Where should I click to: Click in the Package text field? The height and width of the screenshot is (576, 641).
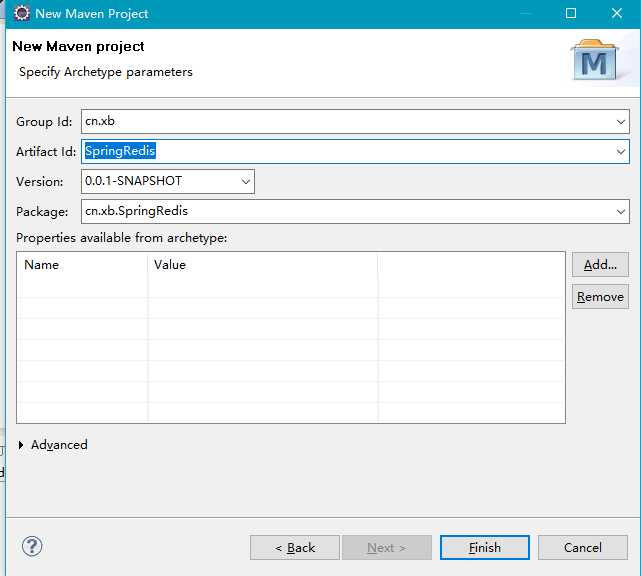pyautogui.click(x=340, y=212)
